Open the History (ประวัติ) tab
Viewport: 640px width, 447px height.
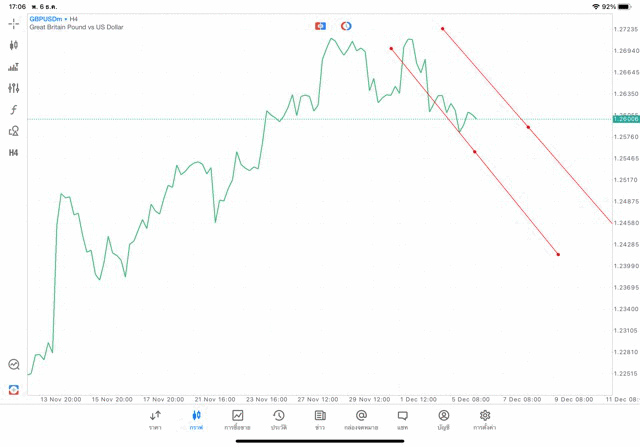tap(279, 420)
